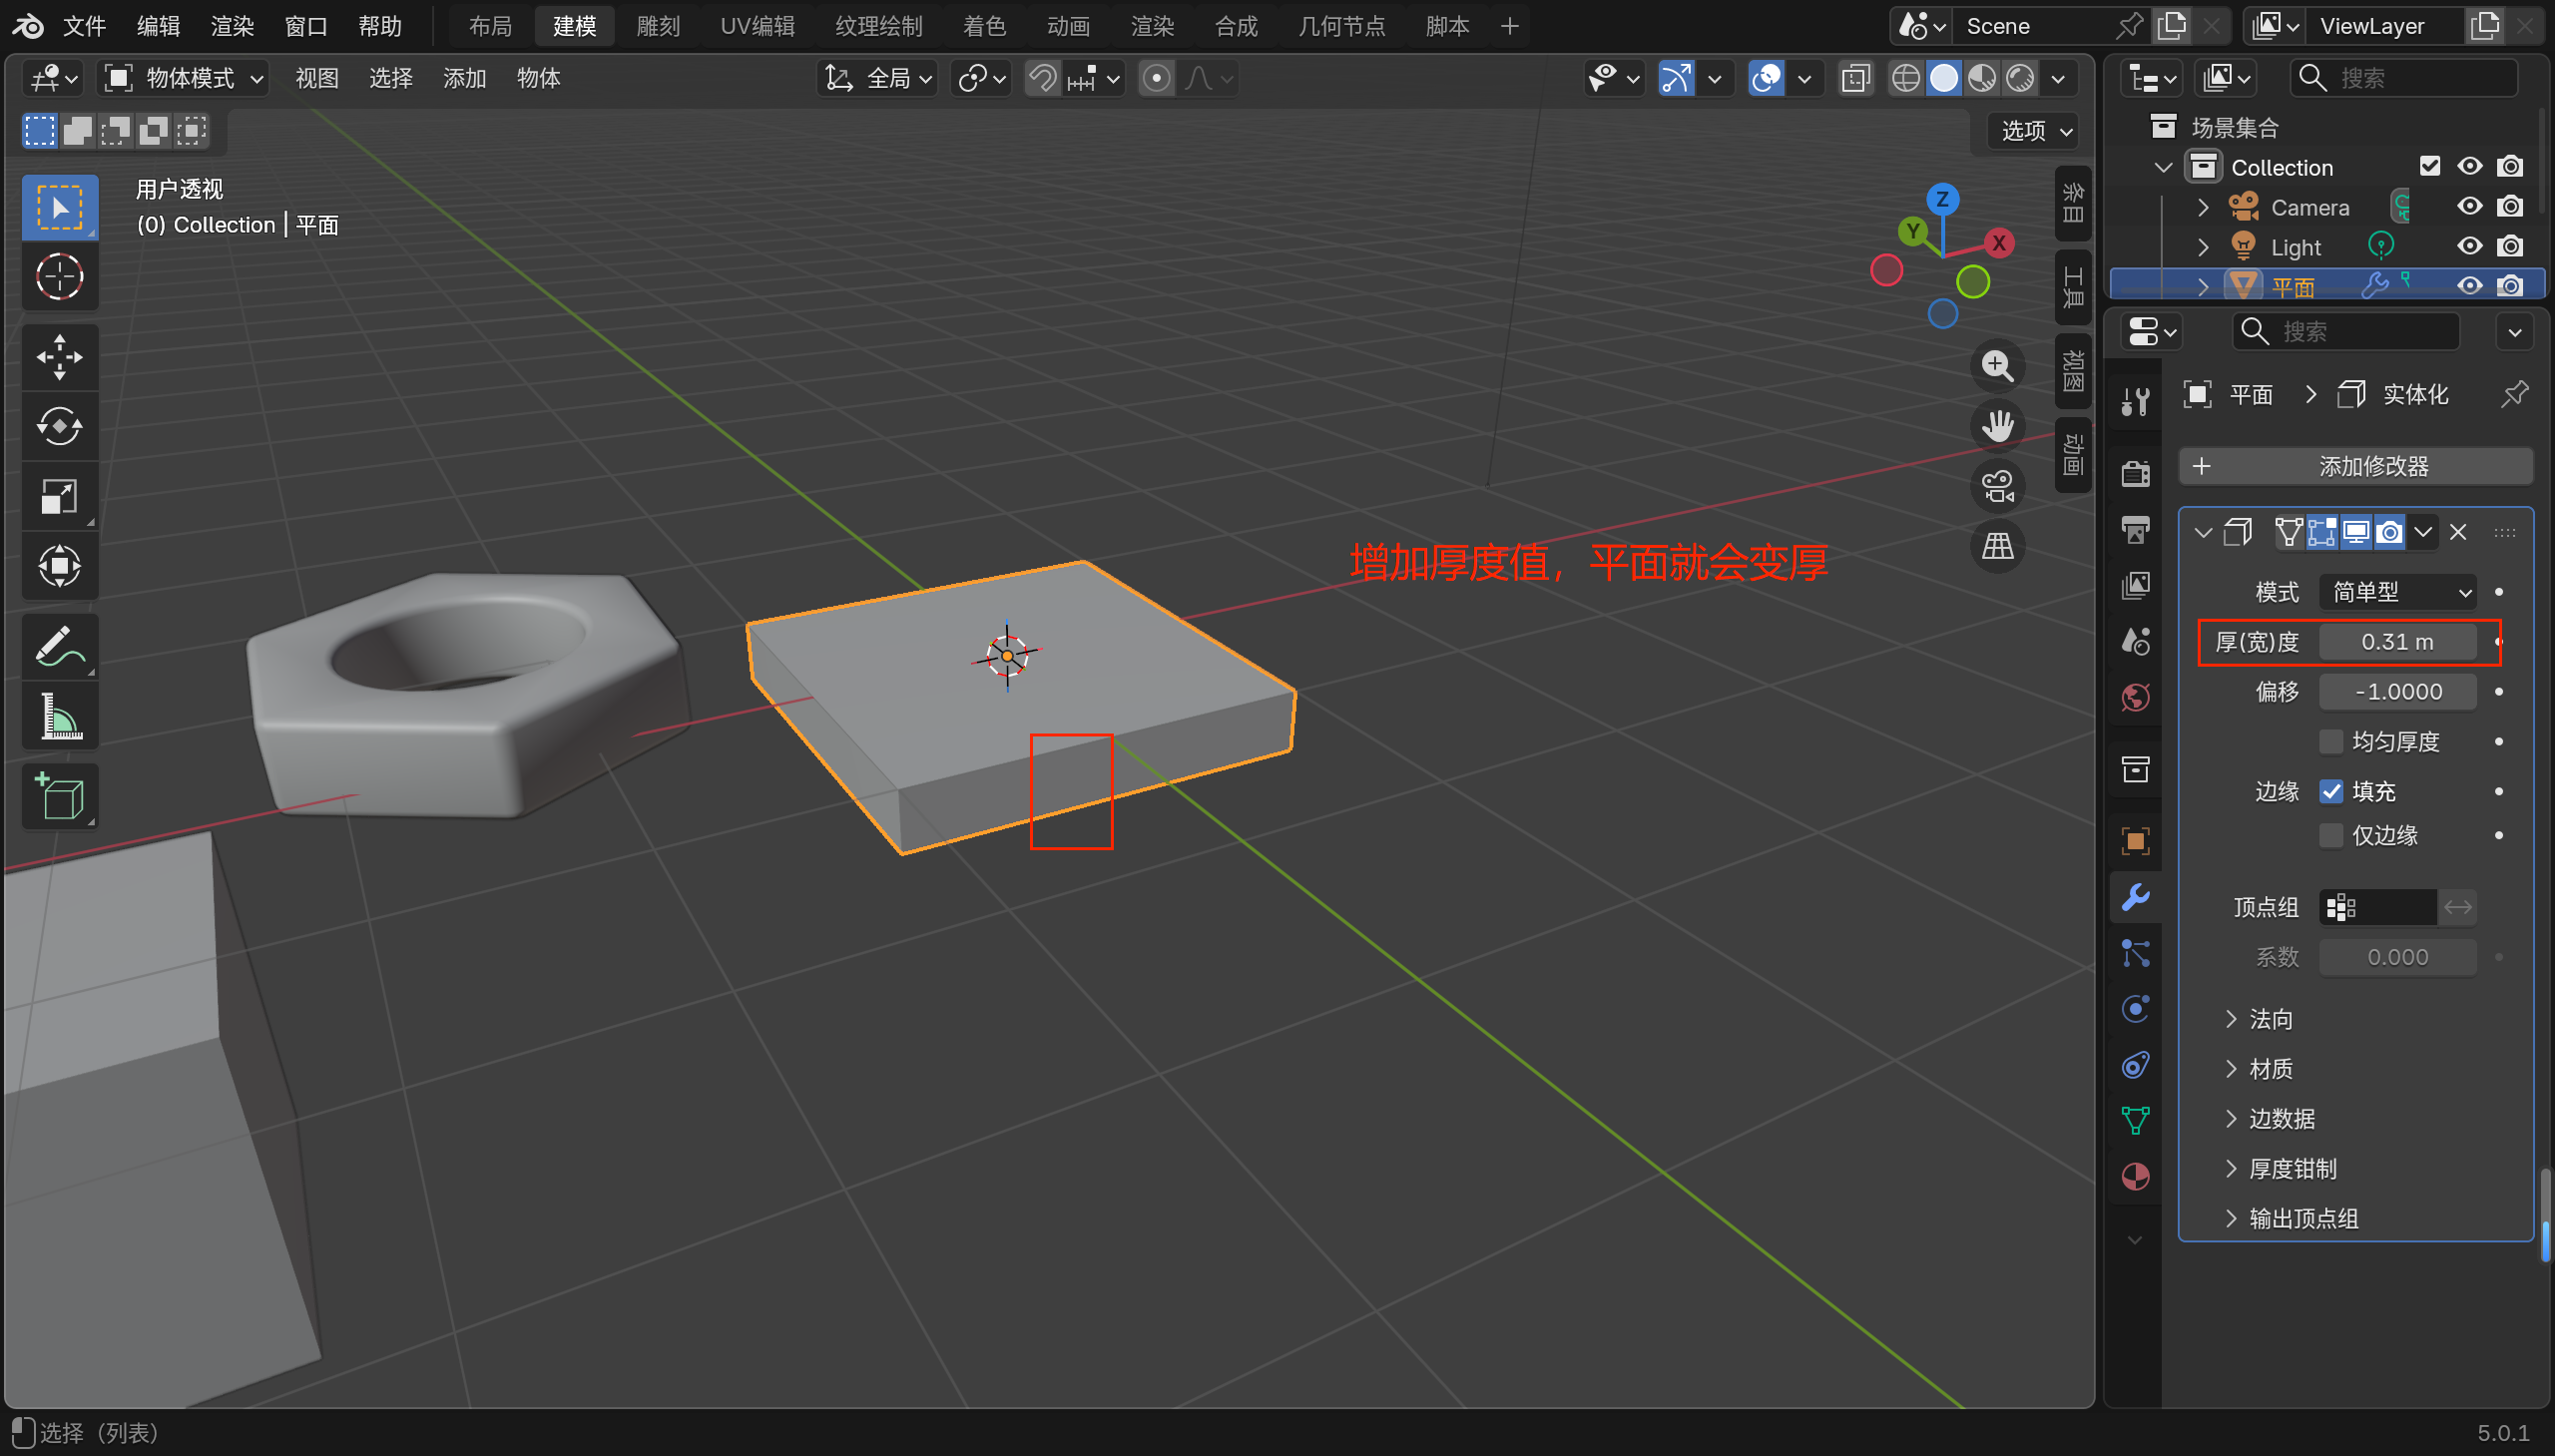Screen dimensions: 2555x1456
Task: Select the 3D Cursor tool
Action: [x=59, y=277]
